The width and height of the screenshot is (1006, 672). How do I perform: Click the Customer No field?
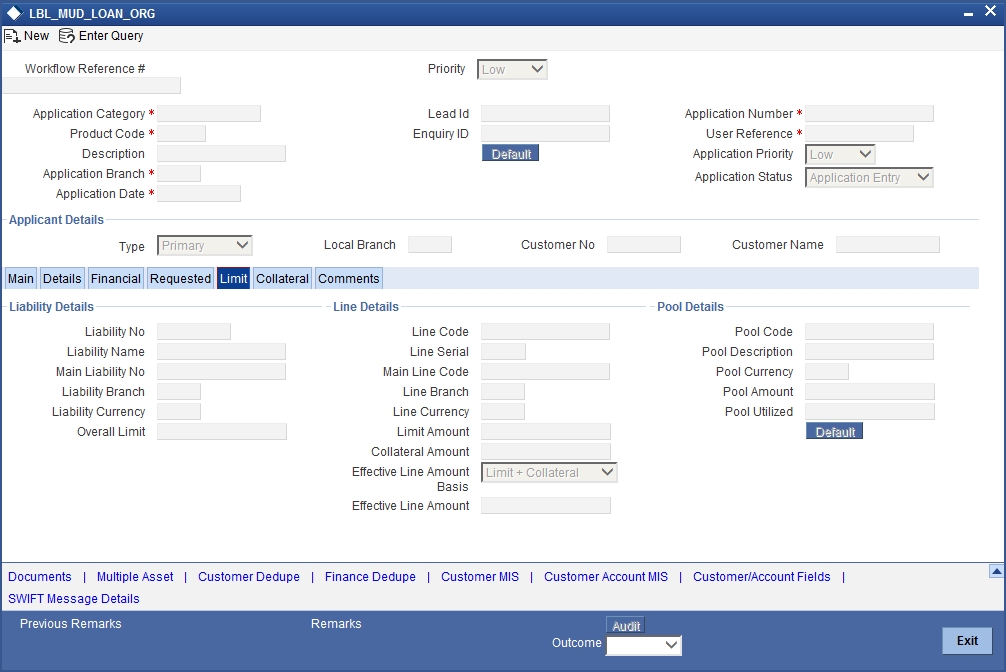pyautogui.click(x=644, y=245)
